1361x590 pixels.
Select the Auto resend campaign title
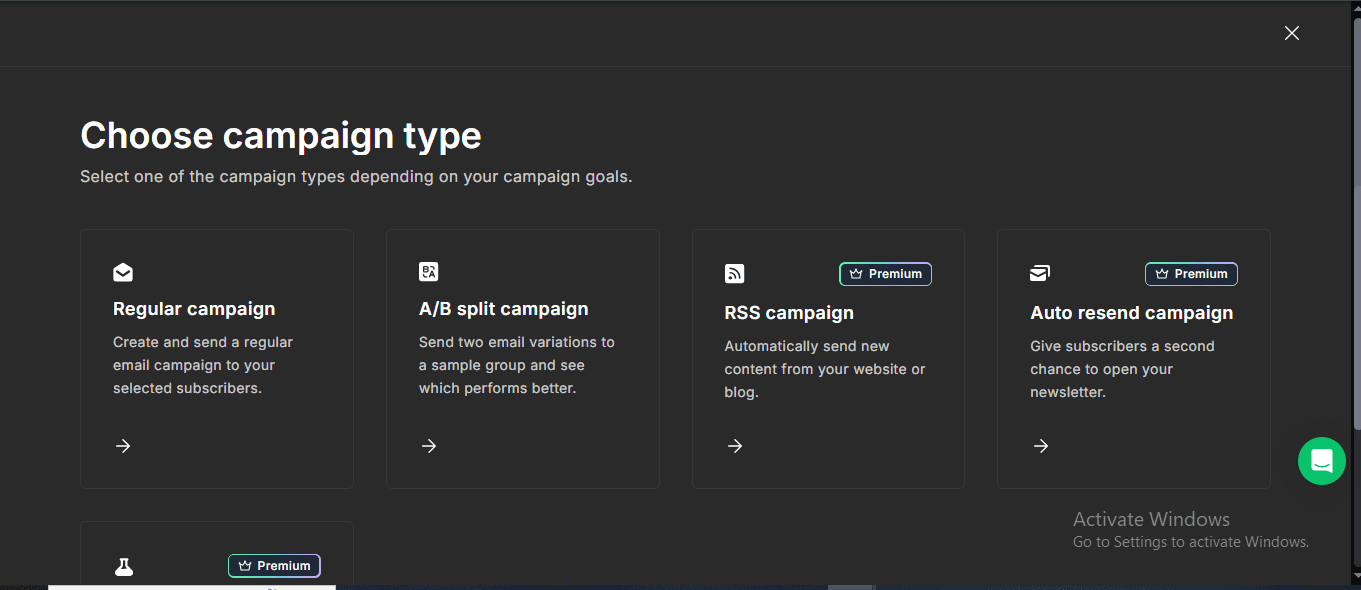click(x=1132, y=313)
